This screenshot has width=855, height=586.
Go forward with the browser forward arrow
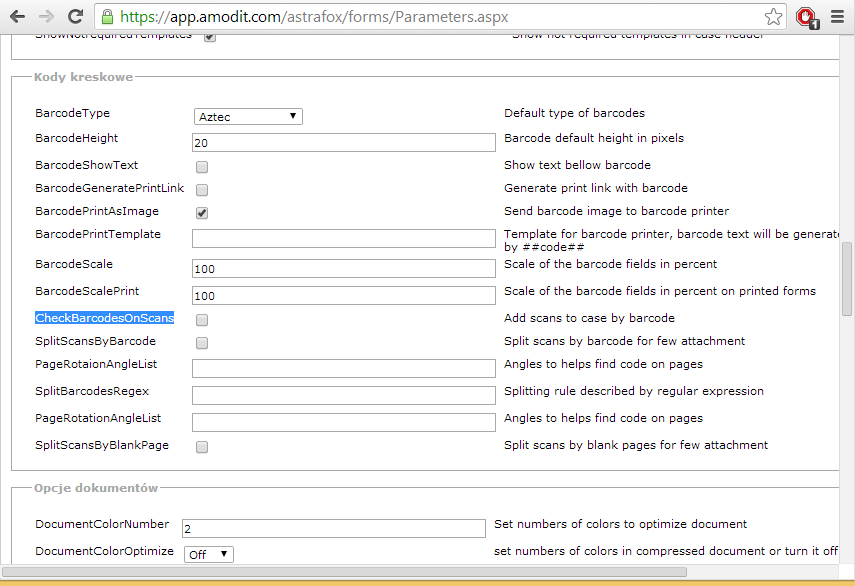pos(46,17)
